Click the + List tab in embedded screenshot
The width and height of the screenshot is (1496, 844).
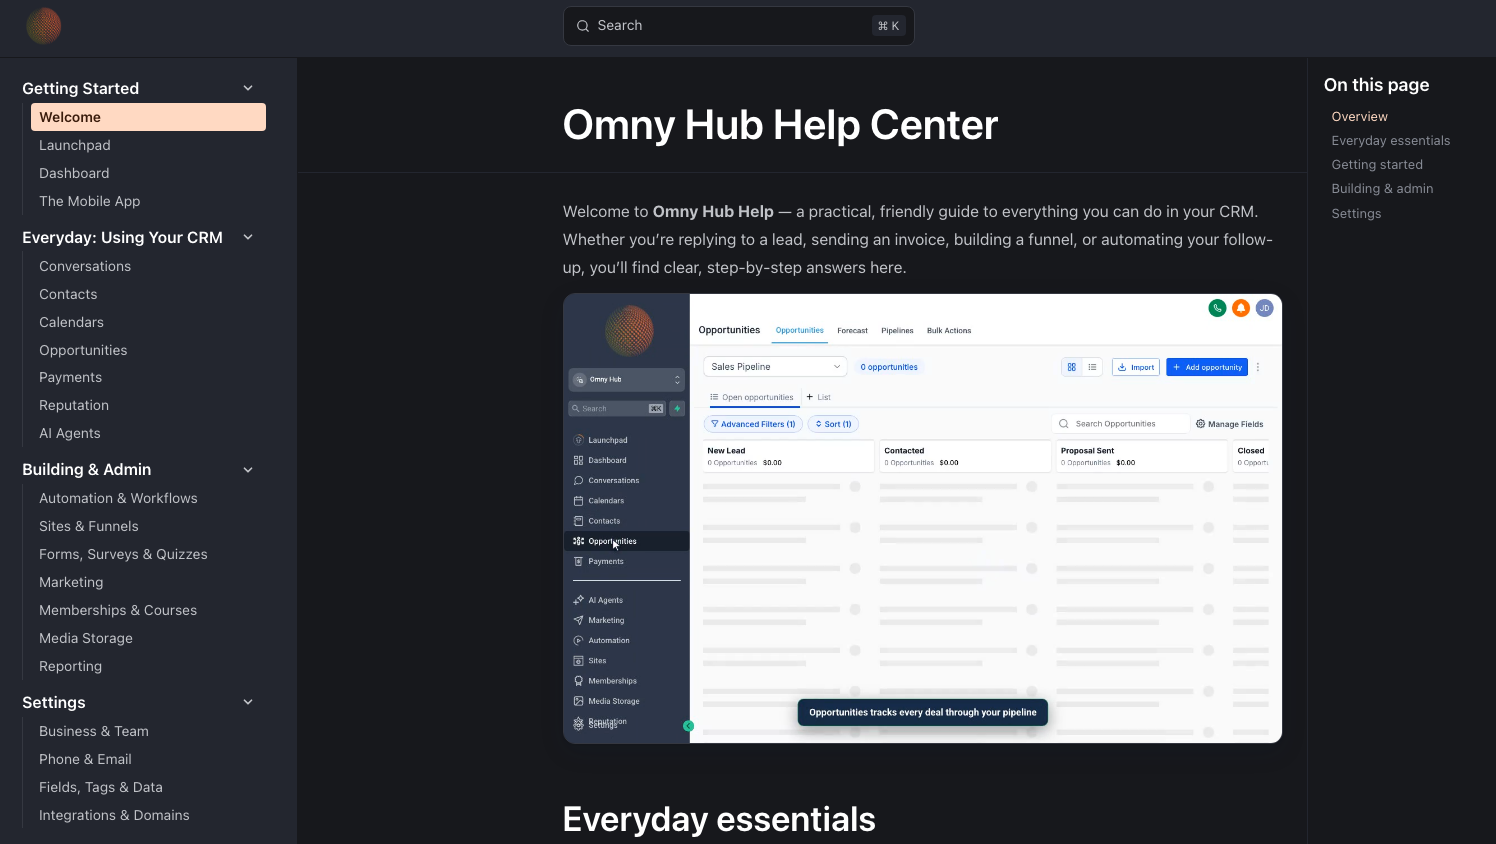click(x=818, y=397)
